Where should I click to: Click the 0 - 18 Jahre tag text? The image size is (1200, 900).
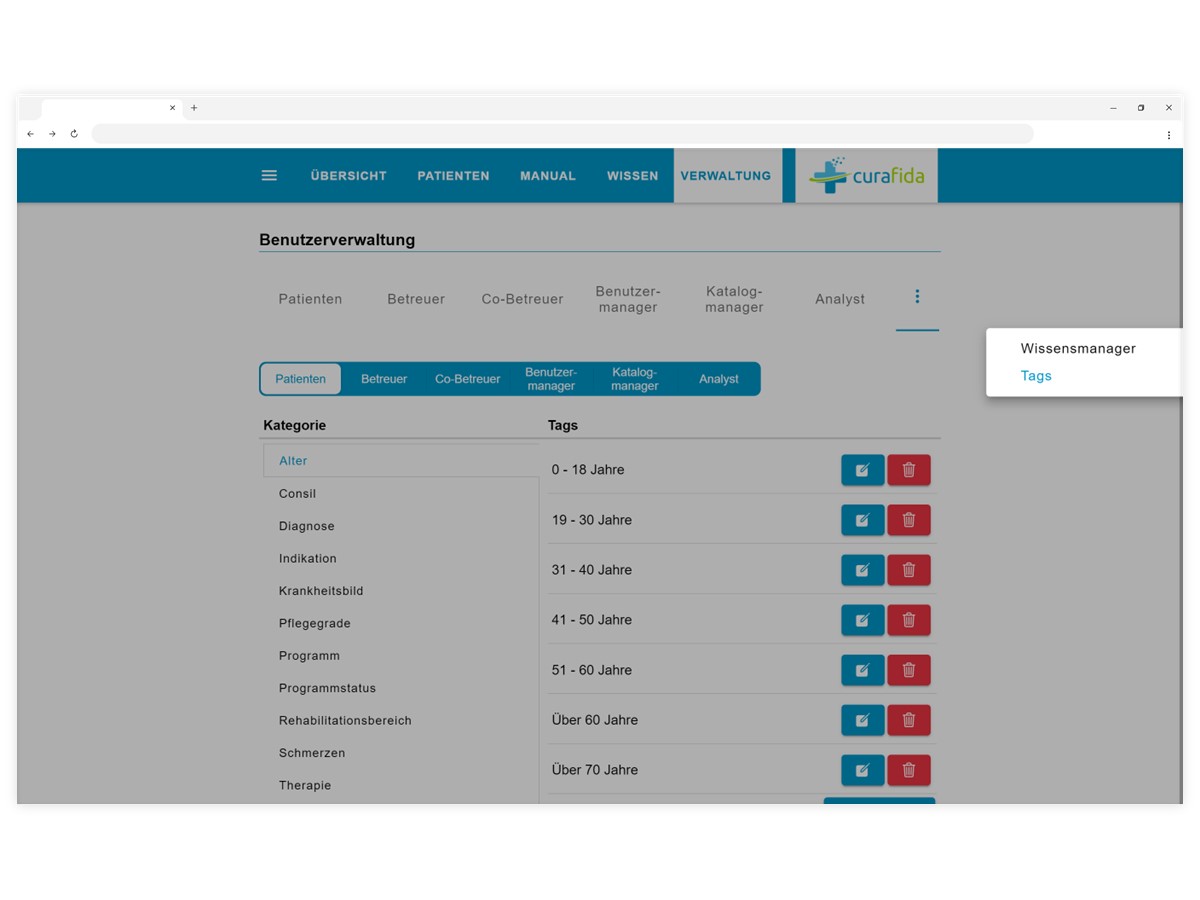point(588,470)
